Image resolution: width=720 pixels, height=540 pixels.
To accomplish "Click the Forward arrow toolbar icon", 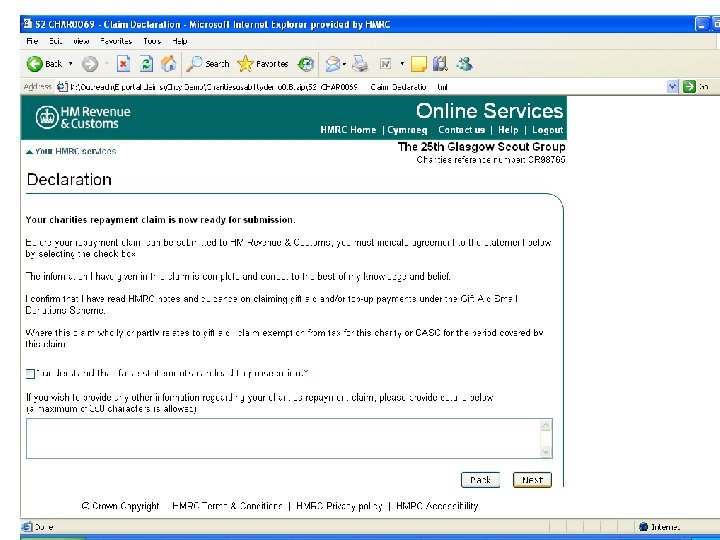I will 90,64.
